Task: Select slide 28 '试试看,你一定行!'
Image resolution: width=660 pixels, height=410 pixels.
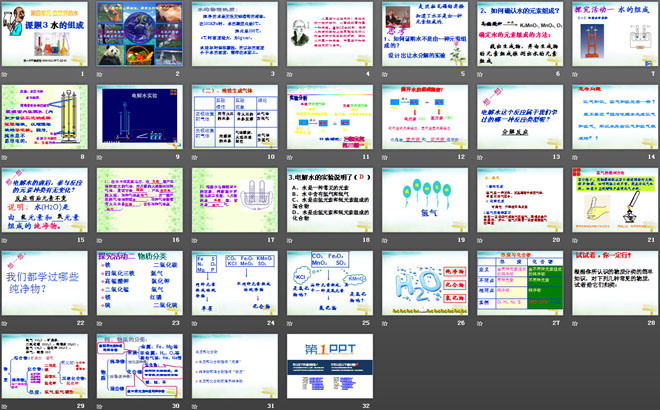Action: 615,283
